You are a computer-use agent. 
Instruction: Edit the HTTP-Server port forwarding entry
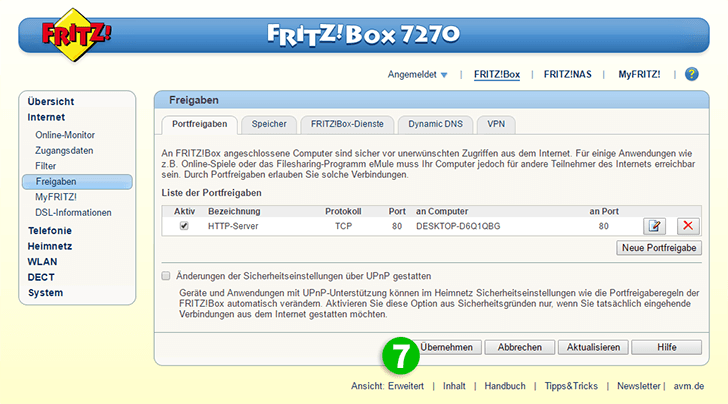pyautogui.click(x=654, y=226)
